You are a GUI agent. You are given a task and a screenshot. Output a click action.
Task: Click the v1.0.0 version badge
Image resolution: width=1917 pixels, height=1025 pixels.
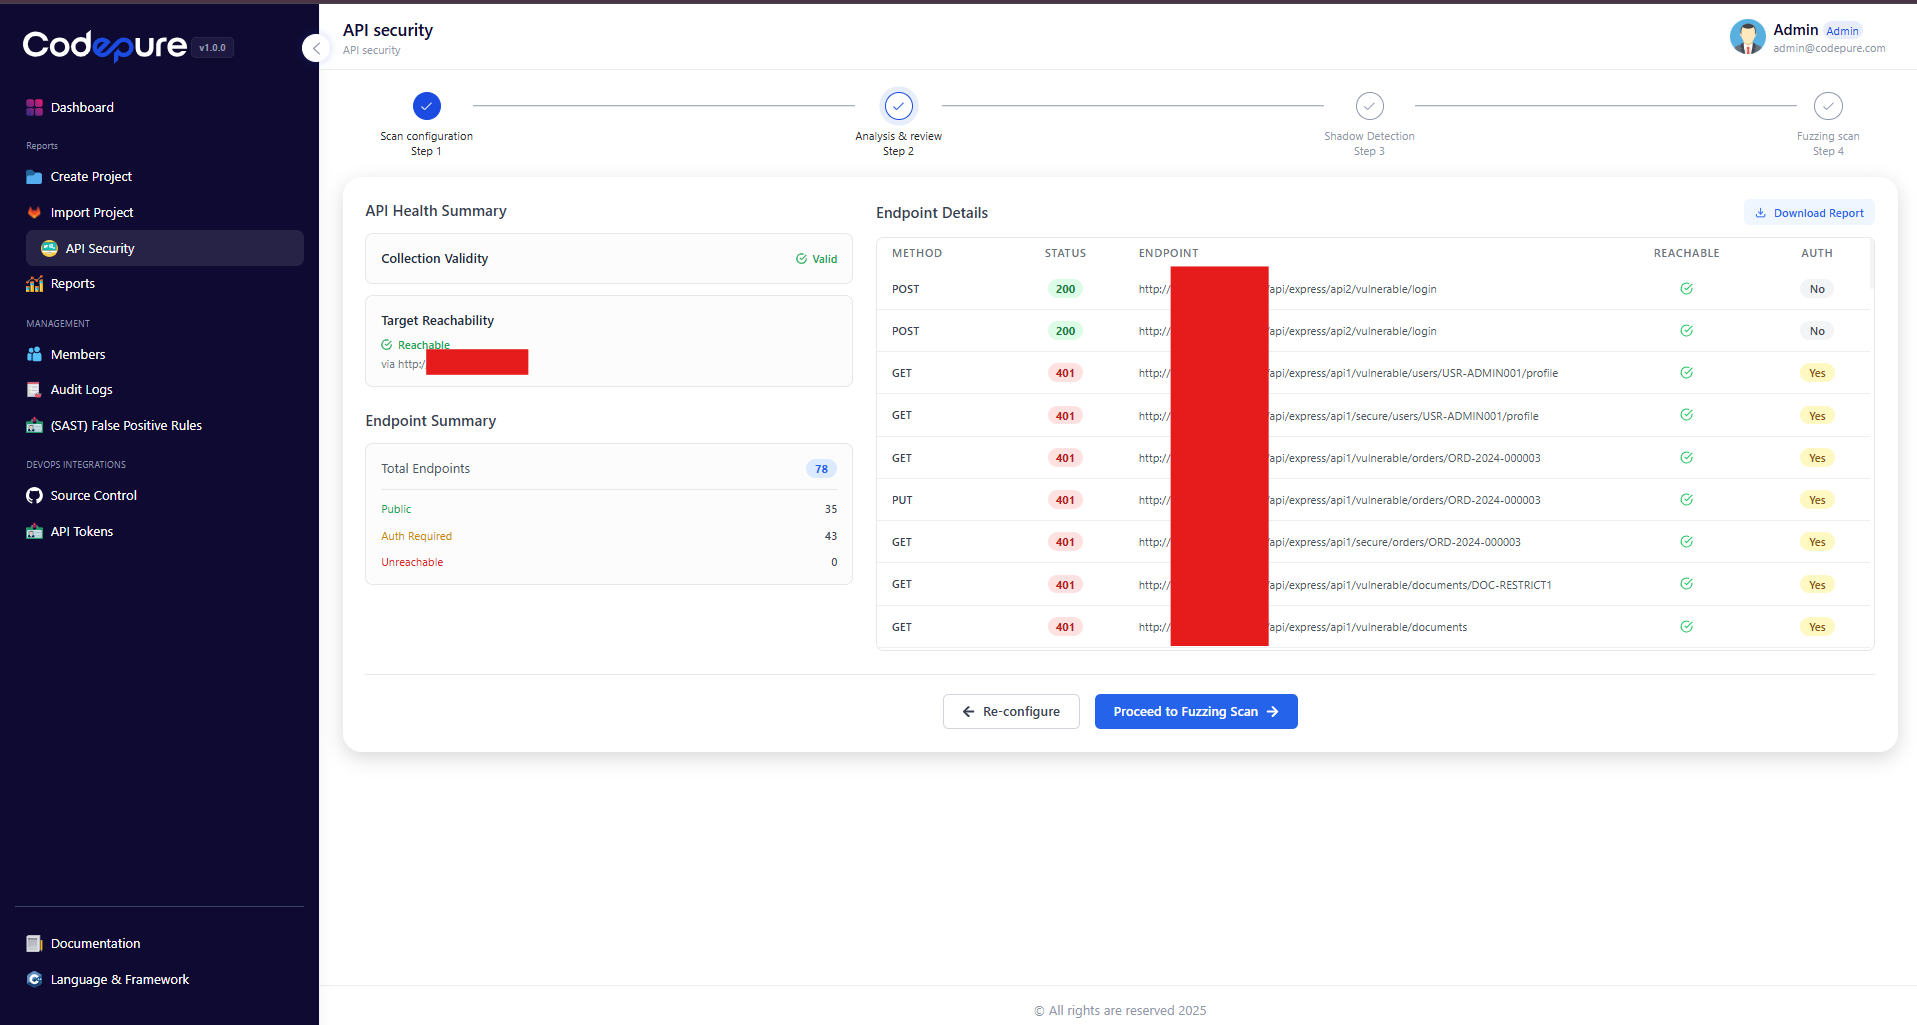click(212, 48)
